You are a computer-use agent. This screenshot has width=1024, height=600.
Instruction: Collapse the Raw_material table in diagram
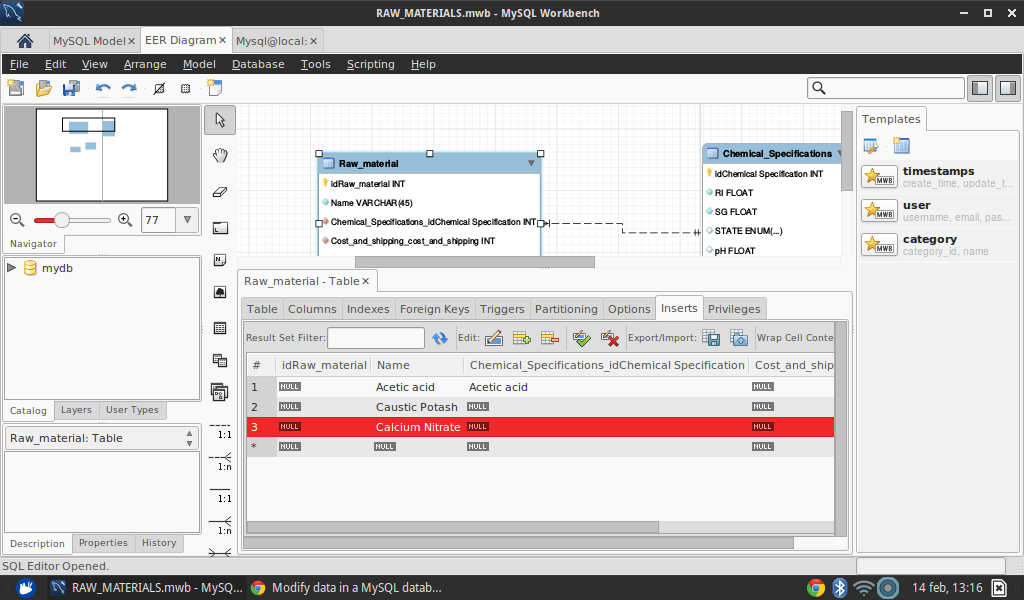click(531, 163)
